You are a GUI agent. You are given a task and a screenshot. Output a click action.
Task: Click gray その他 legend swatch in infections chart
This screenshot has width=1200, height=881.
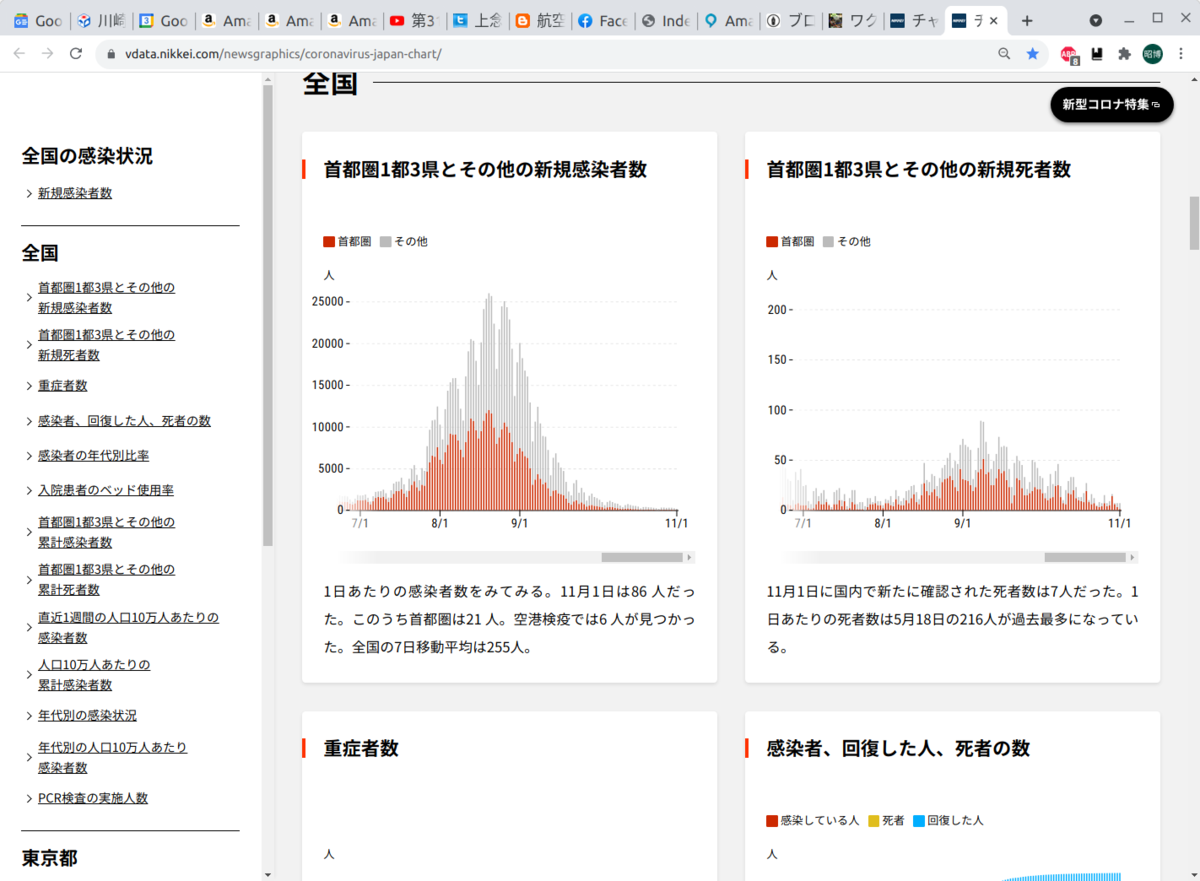[385, 241]
